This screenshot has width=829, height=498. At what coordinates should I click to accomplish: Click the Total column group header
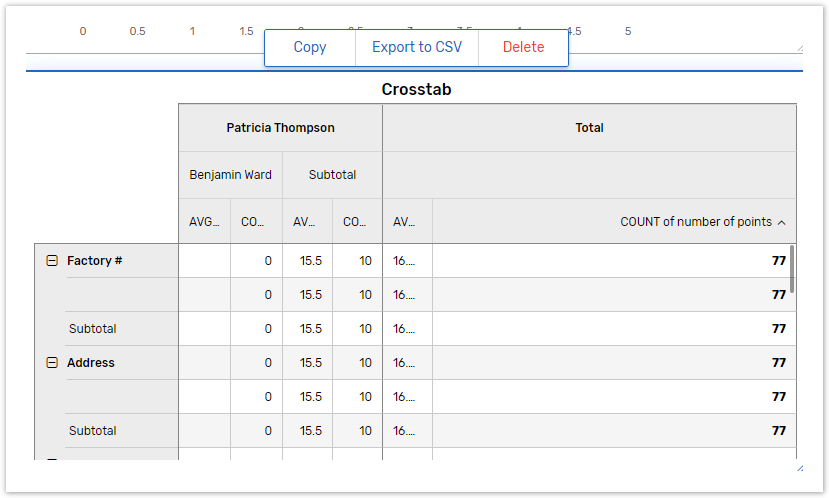click(x=589, y=128)
